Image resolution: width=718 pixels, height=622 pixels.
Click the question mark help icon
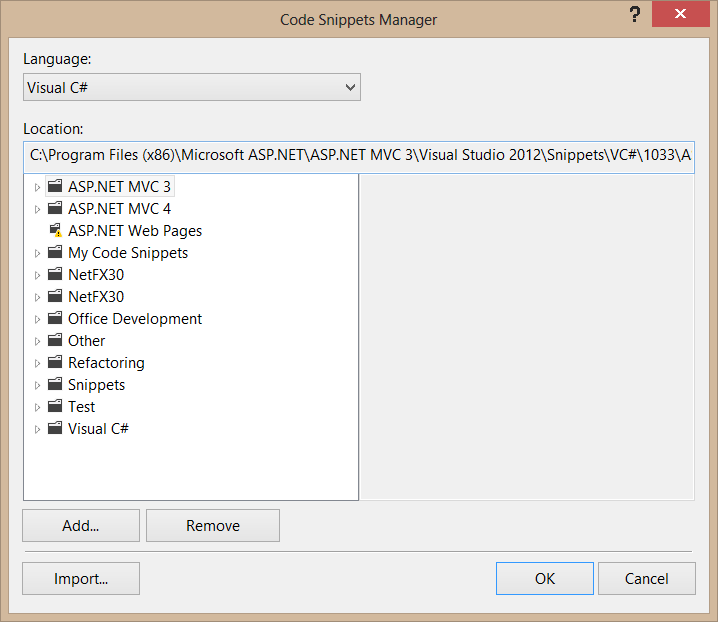click(634, 15)
